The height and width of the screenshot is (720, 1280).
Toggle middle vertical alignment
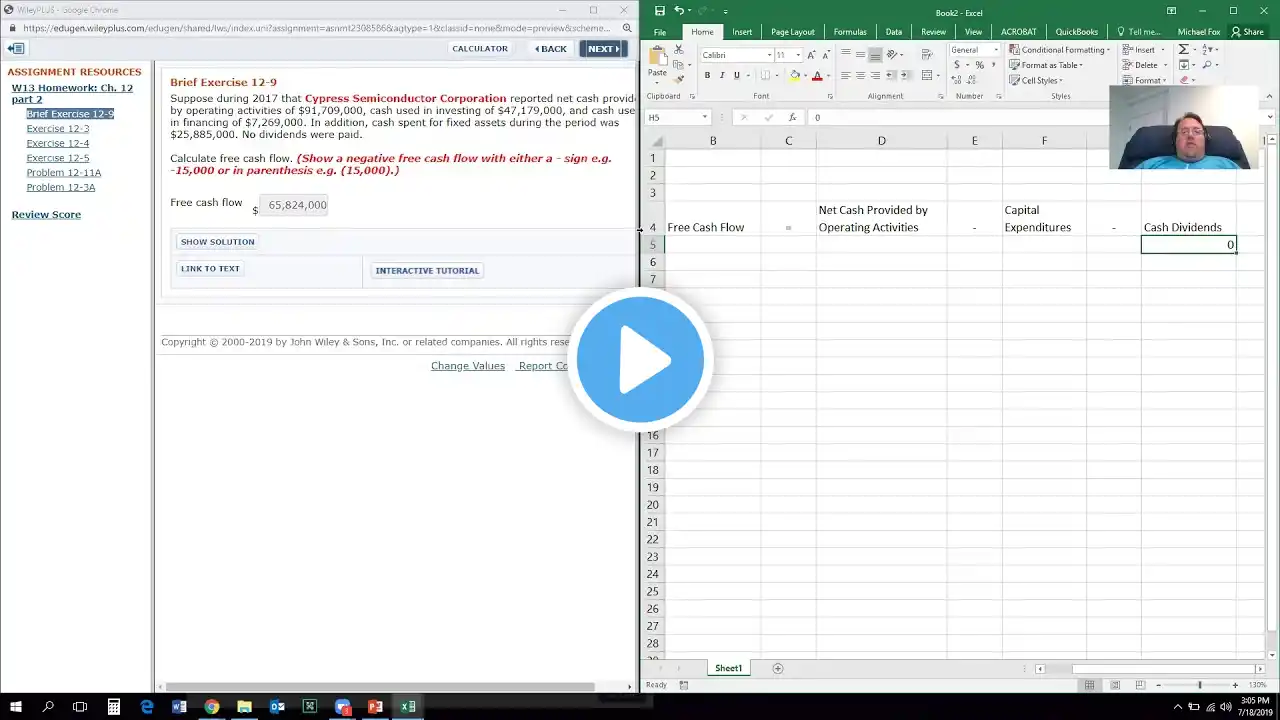pos(860,55)
